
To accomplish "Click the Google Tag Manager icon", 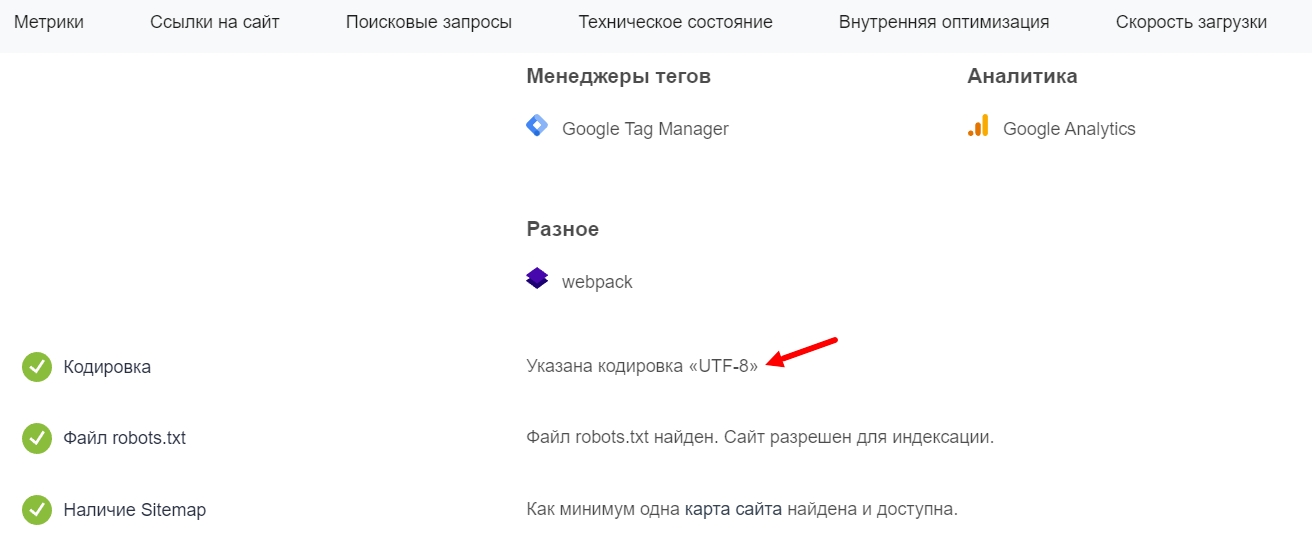I will 537,126.
